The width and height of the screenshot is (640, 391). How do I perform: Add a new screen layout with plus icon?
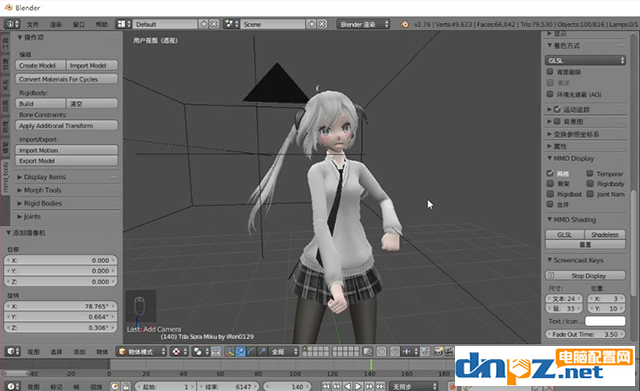(203, 24)
